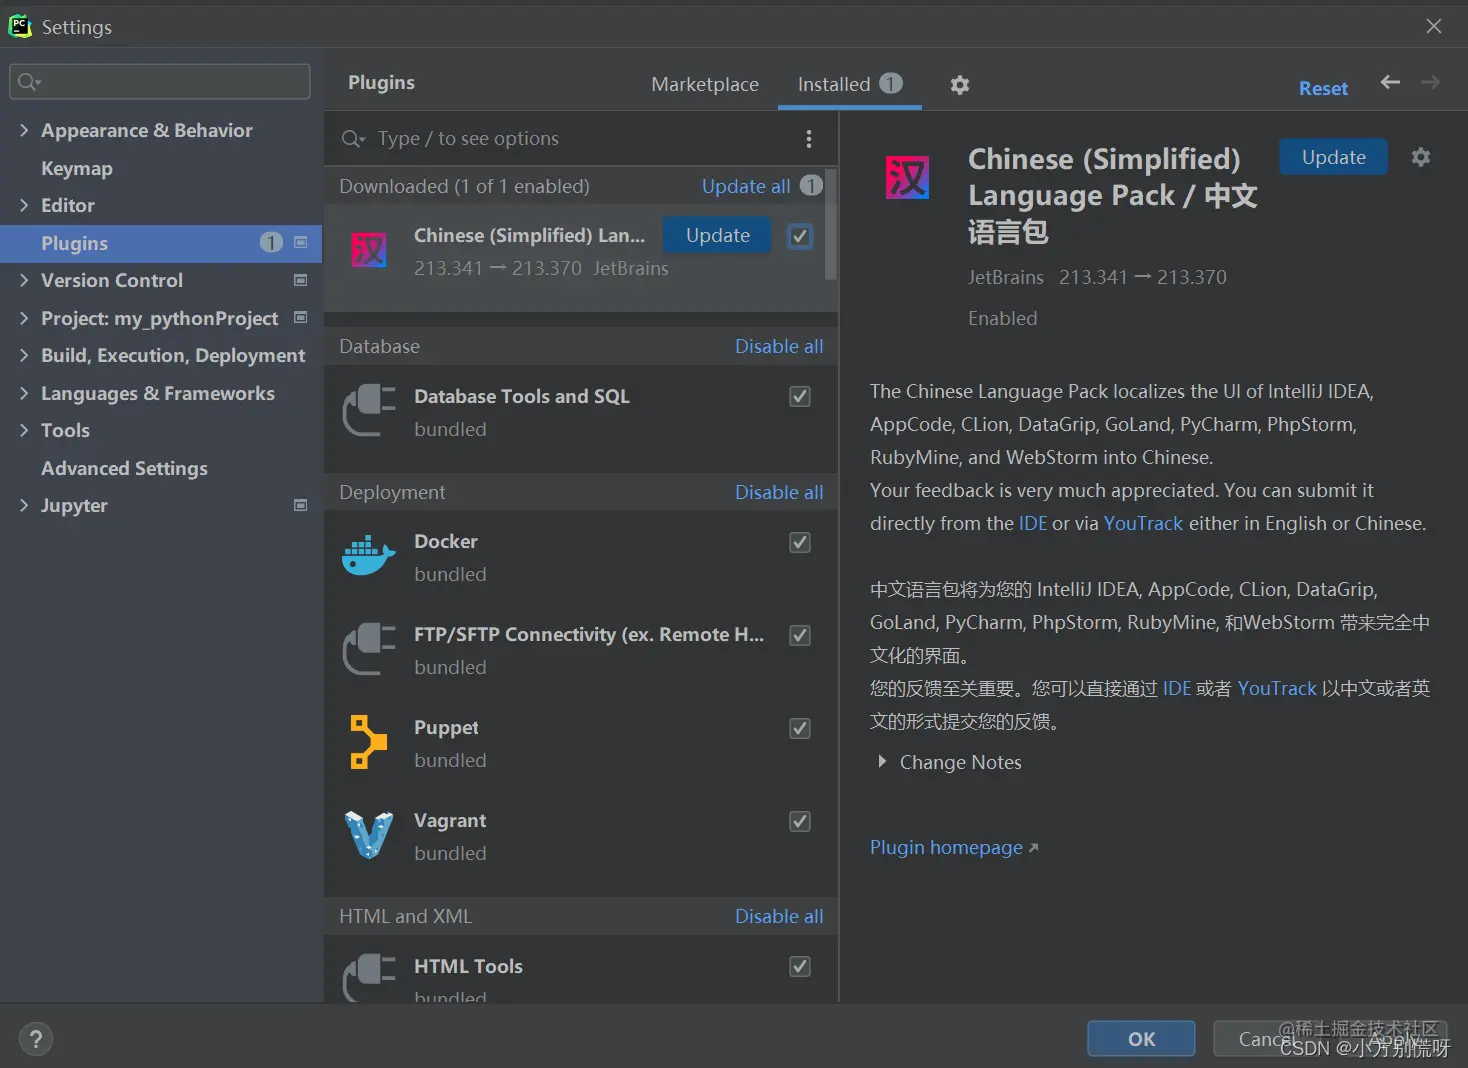Screen dimensions: 1468x1068
Task: Uncheck the Puppet plugin checkbox
Action: [x=800, y=728]
